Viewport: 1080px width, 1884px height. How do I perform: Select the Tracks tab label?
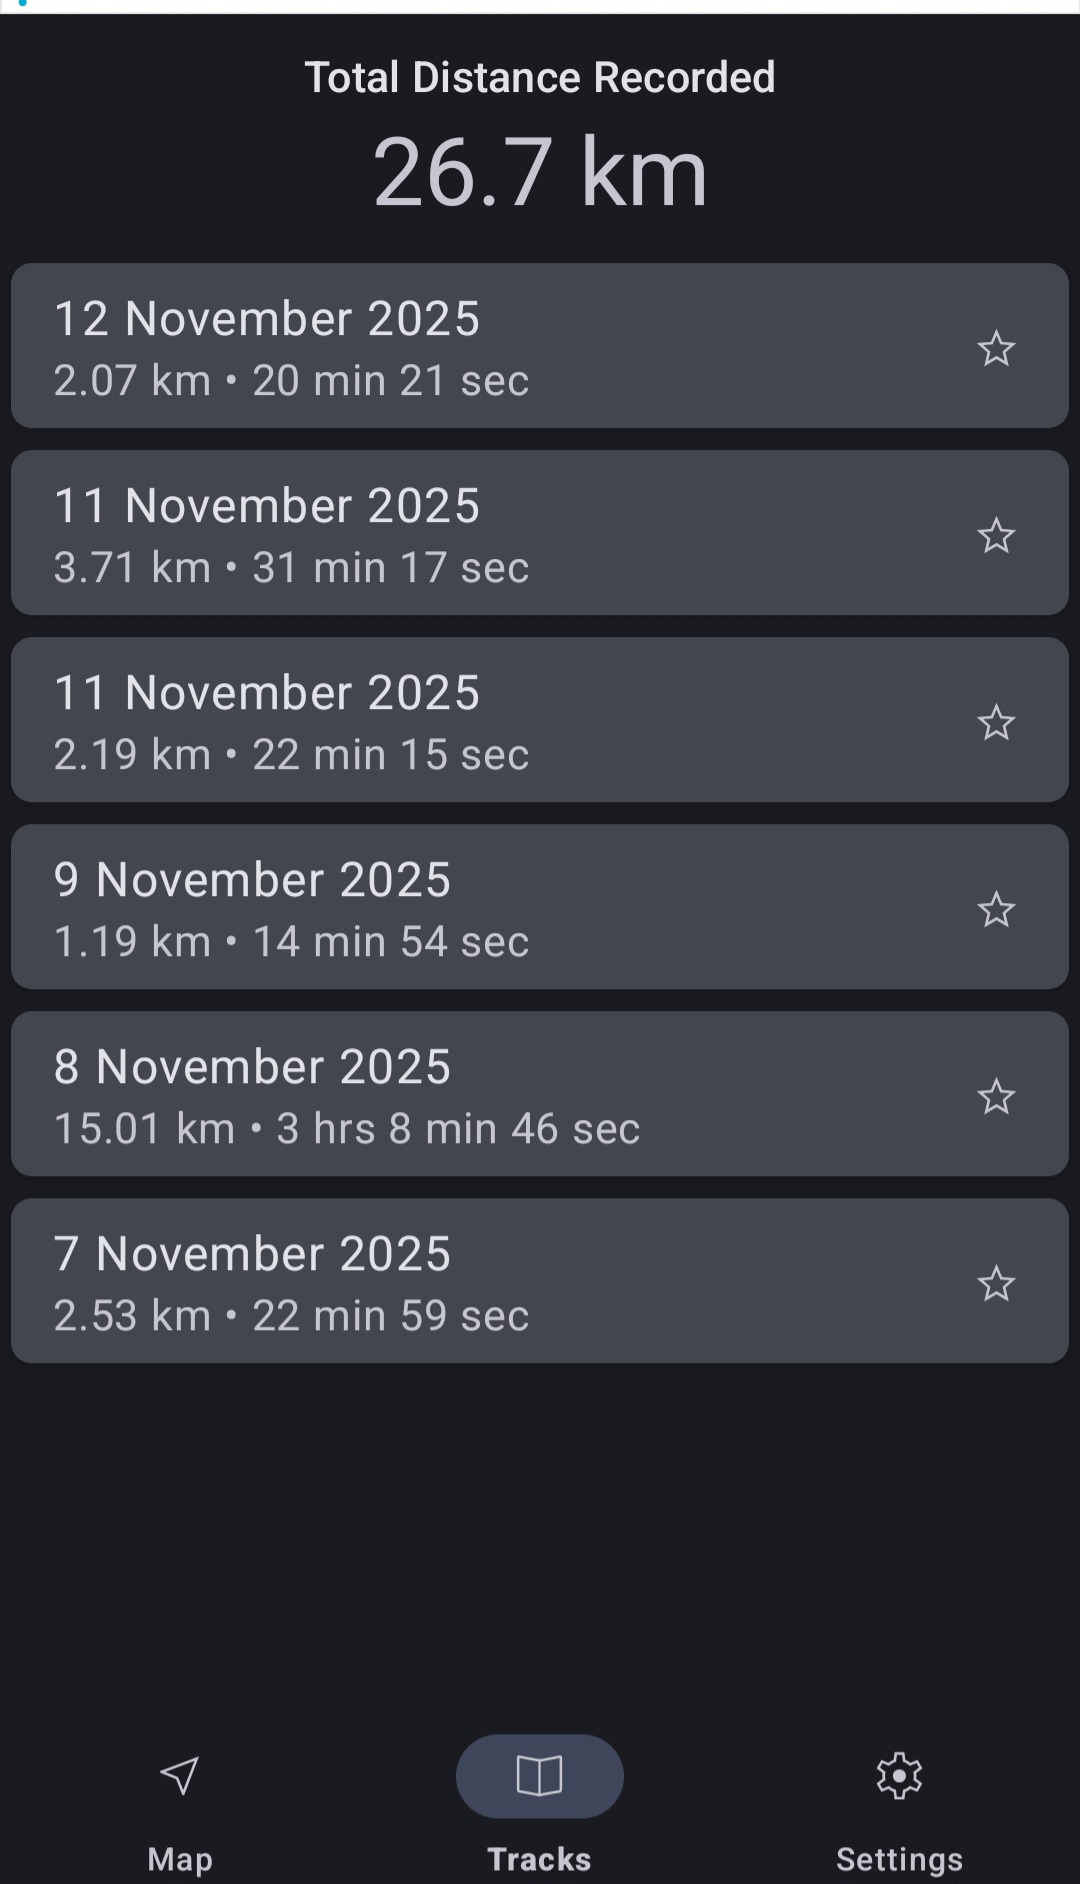coord(539,1859)
